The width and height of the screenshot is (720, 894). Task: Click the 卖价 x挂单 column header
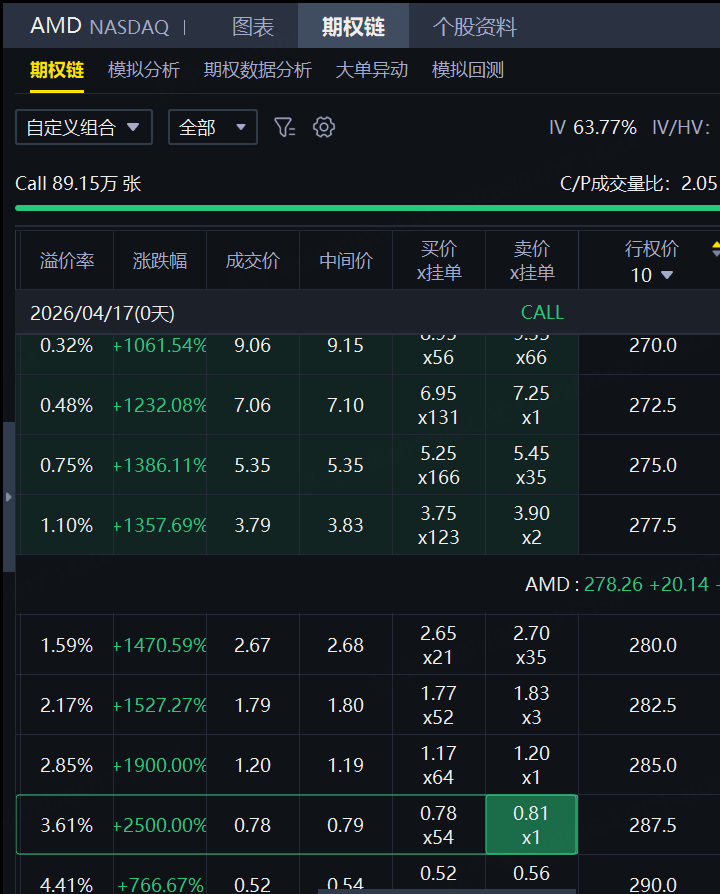tap(531, 261)
